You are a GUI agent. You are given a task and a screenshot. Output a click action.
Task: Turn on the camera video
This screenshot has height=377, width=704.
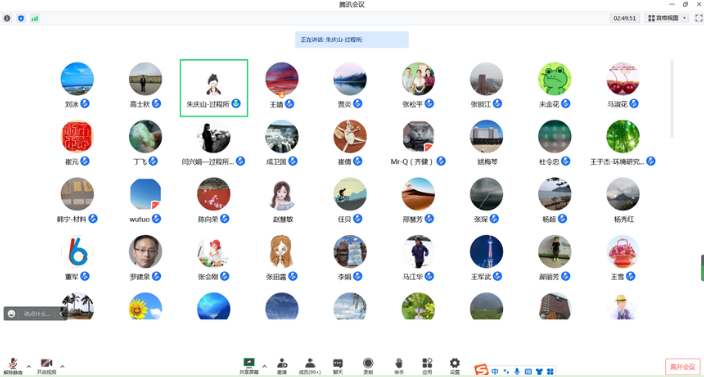pyautogui.click(x=46, y=366)
